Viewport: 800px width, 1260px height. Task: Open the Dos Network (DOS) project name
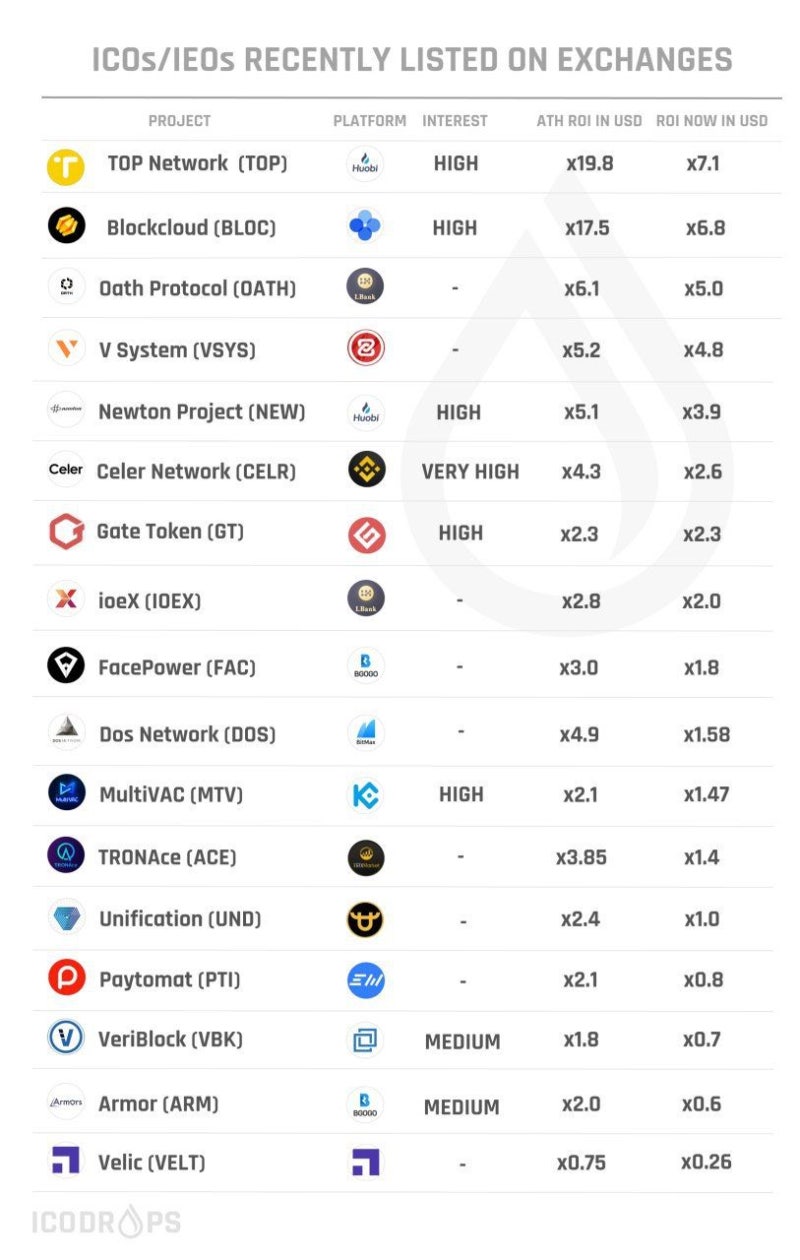(187, 734)
